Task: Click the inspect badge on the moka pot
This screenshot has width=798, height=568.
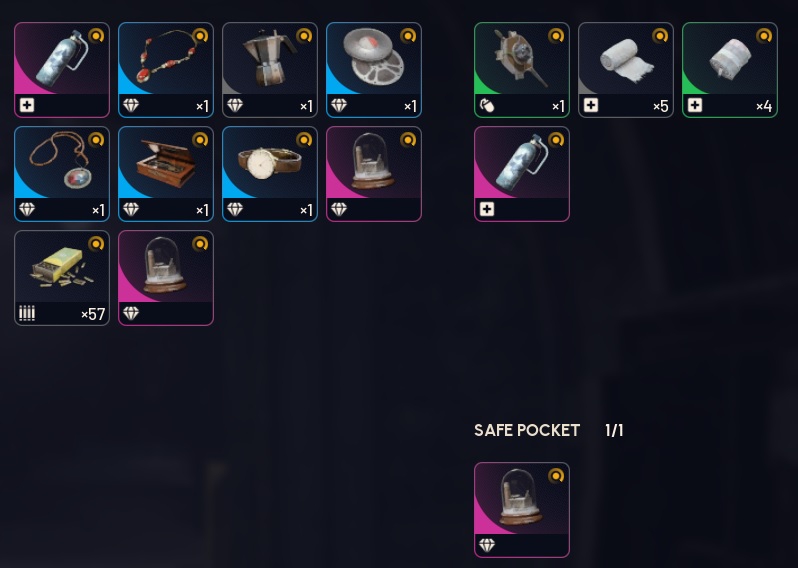Action: 304,36
